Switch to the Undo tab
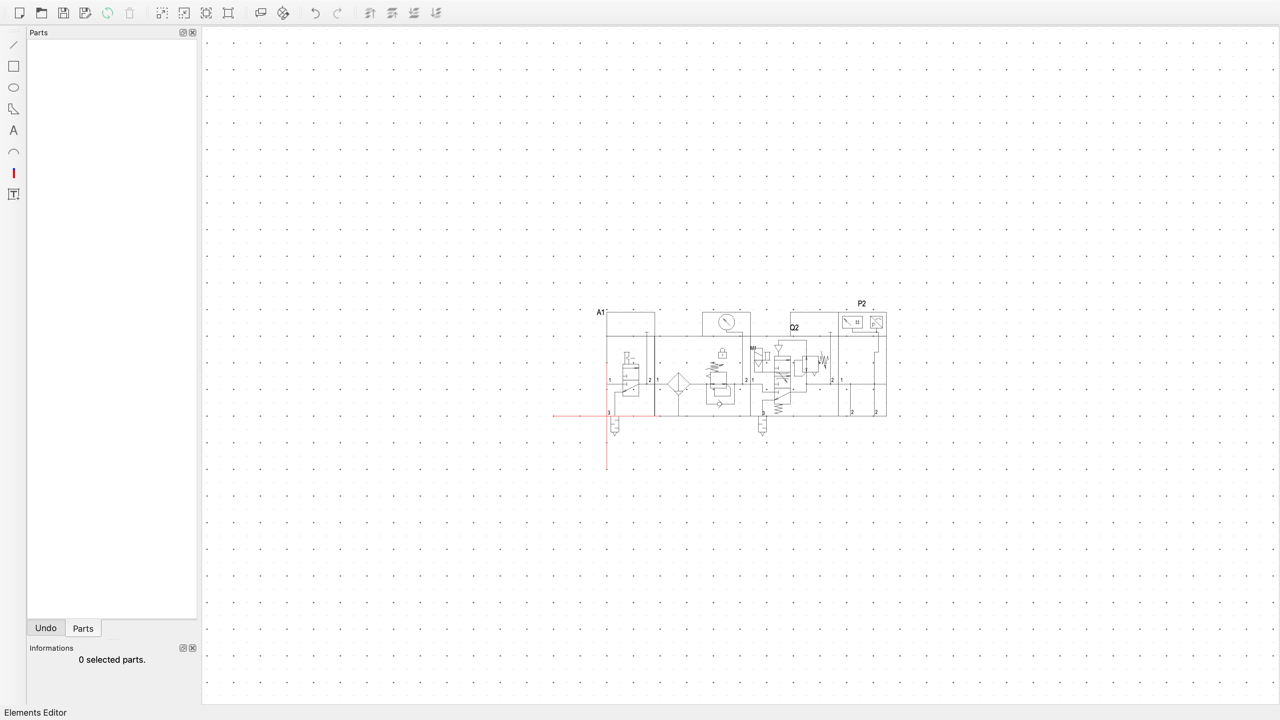This screenshot has height=720, width=1280. coord(46,628)
